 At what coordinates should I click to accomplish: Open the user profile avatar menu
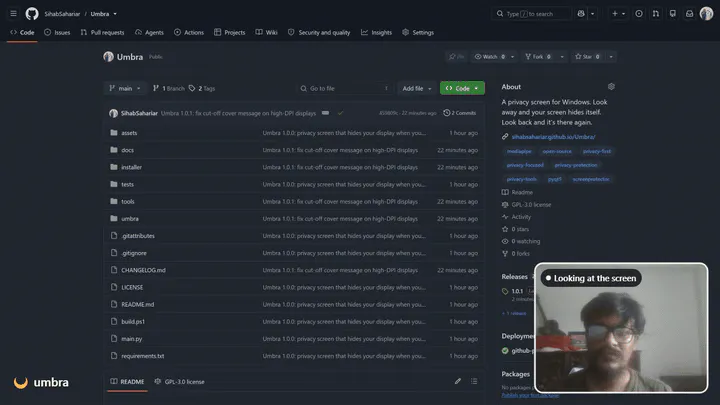click(706, 14)
